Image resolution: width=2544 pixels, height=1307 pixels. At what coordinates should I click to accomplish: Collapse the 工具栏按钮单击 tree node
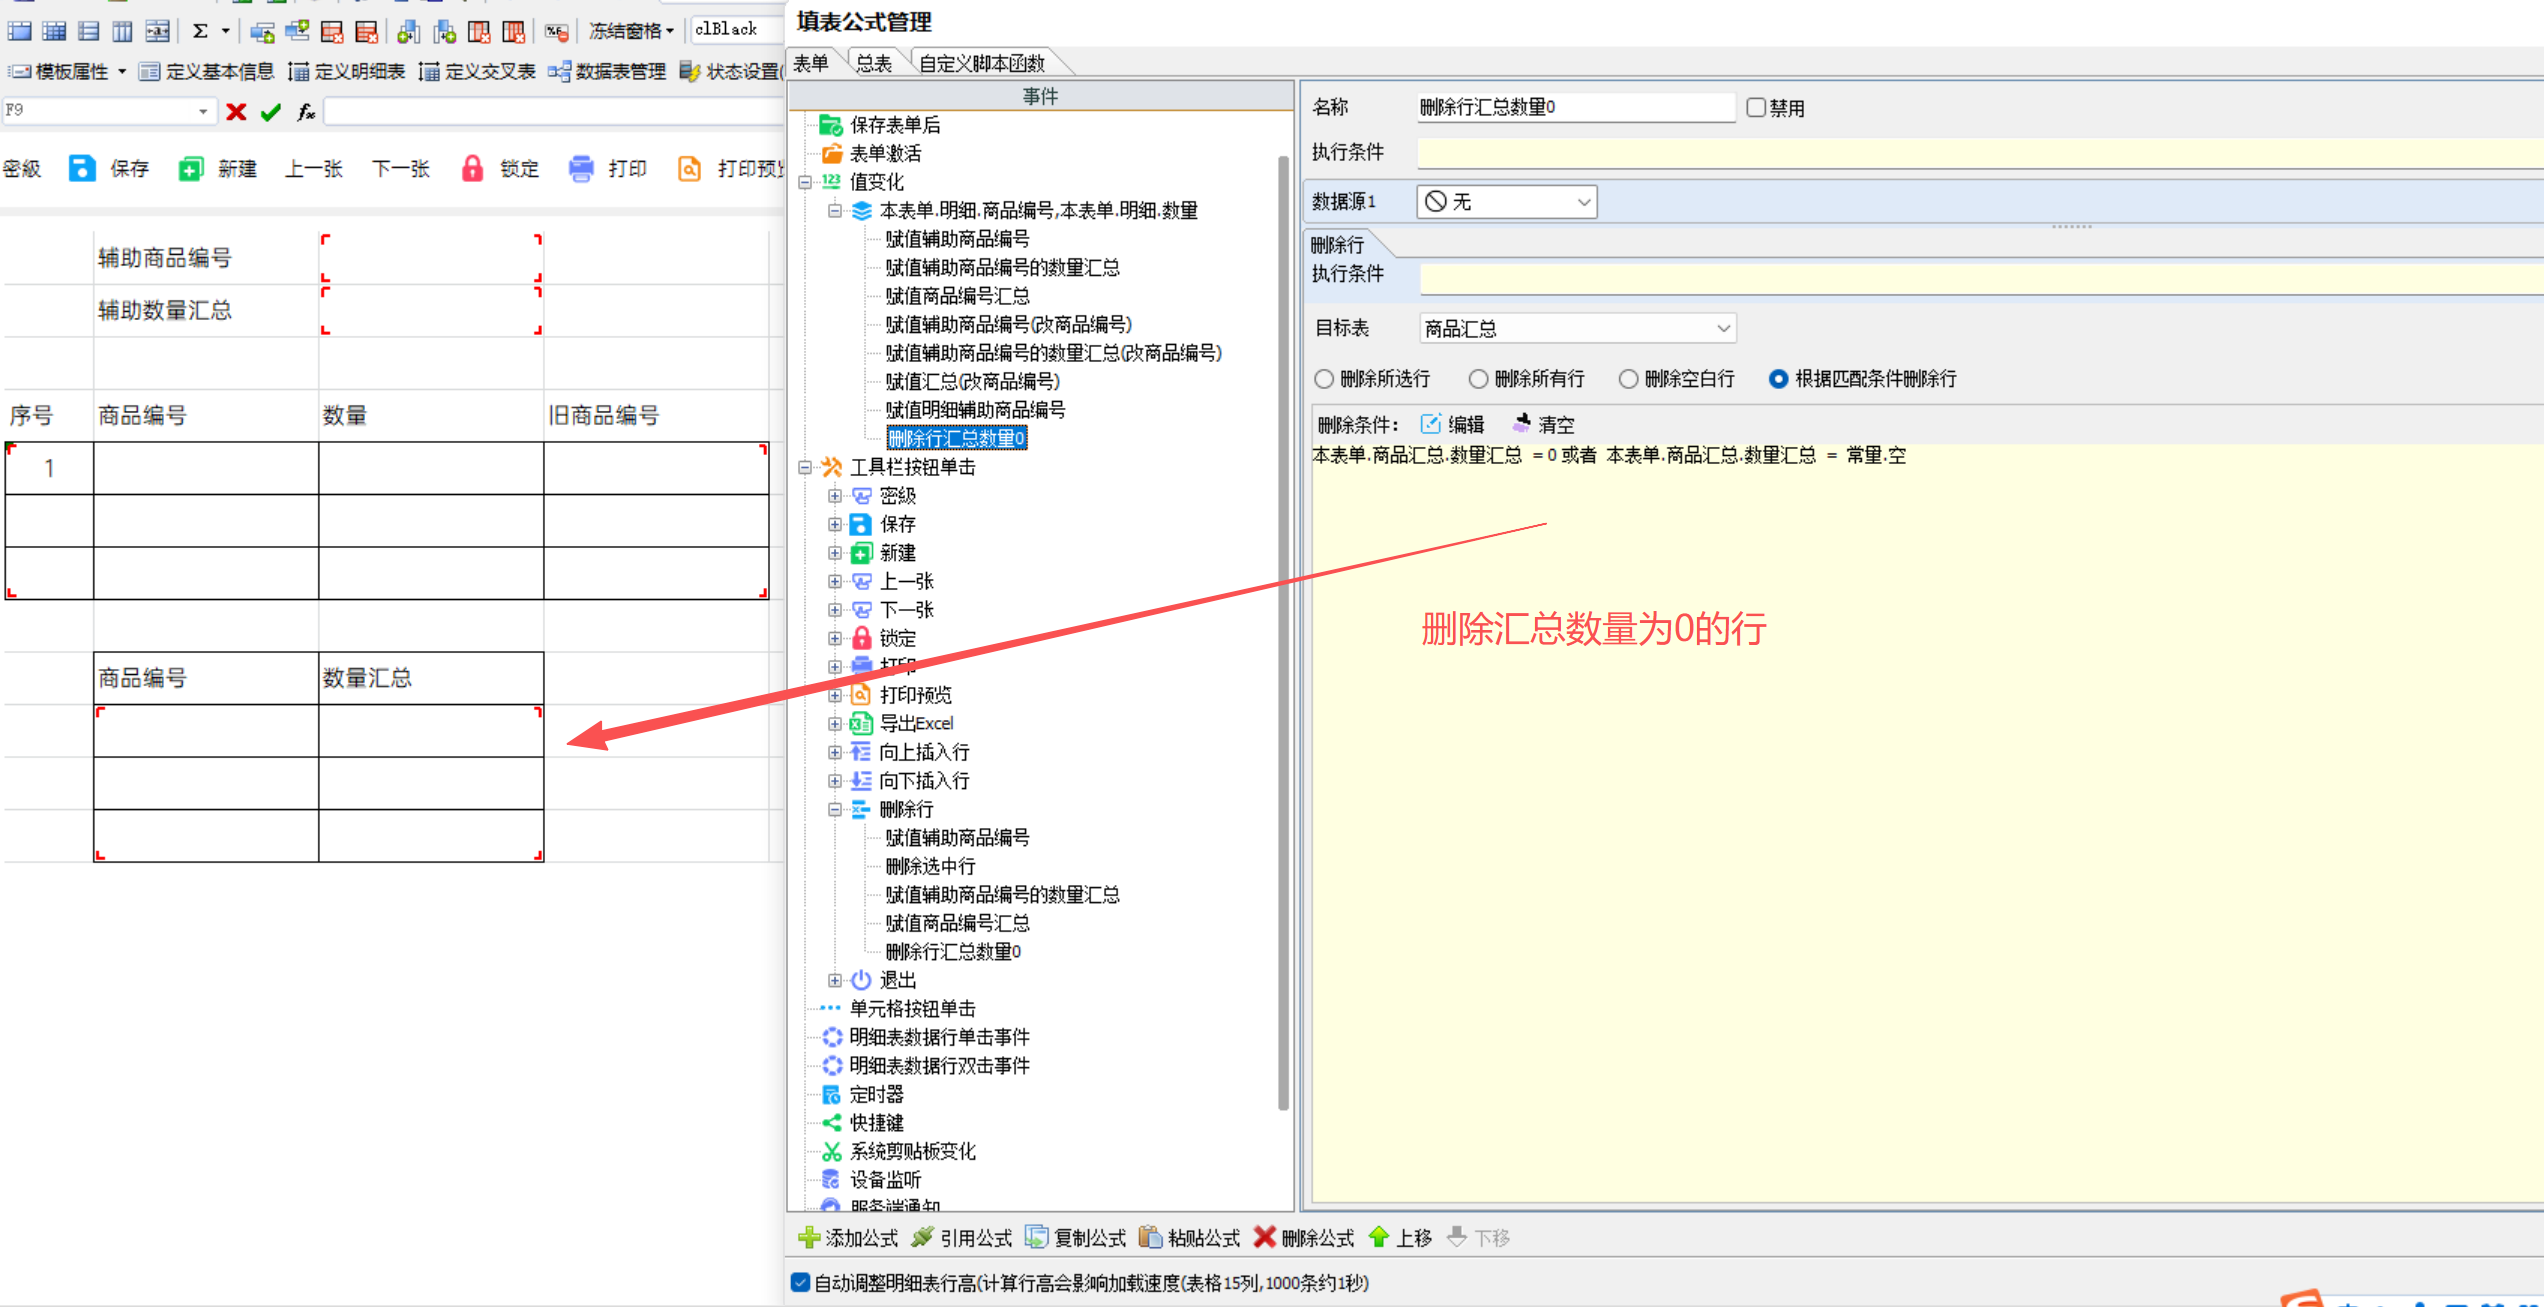[x=805, y=467]
